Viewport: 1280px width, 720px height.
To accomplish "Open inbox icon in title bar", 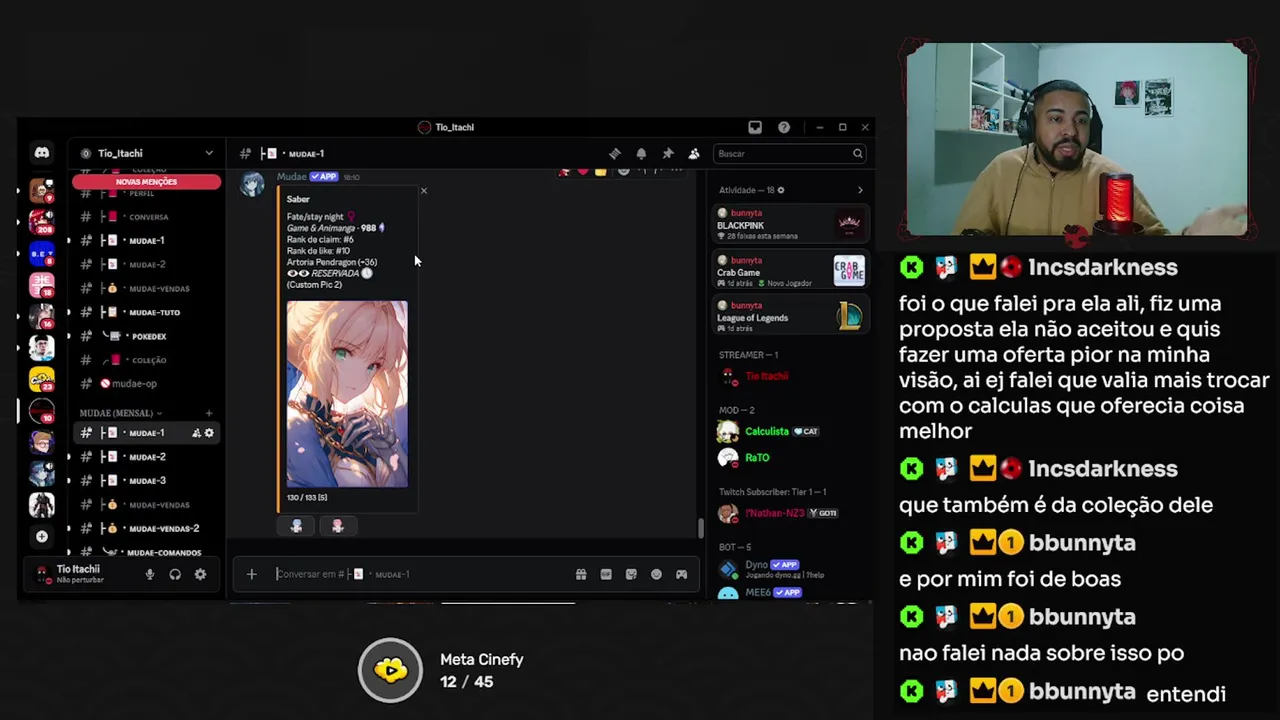I will click(x=755, y=127).
